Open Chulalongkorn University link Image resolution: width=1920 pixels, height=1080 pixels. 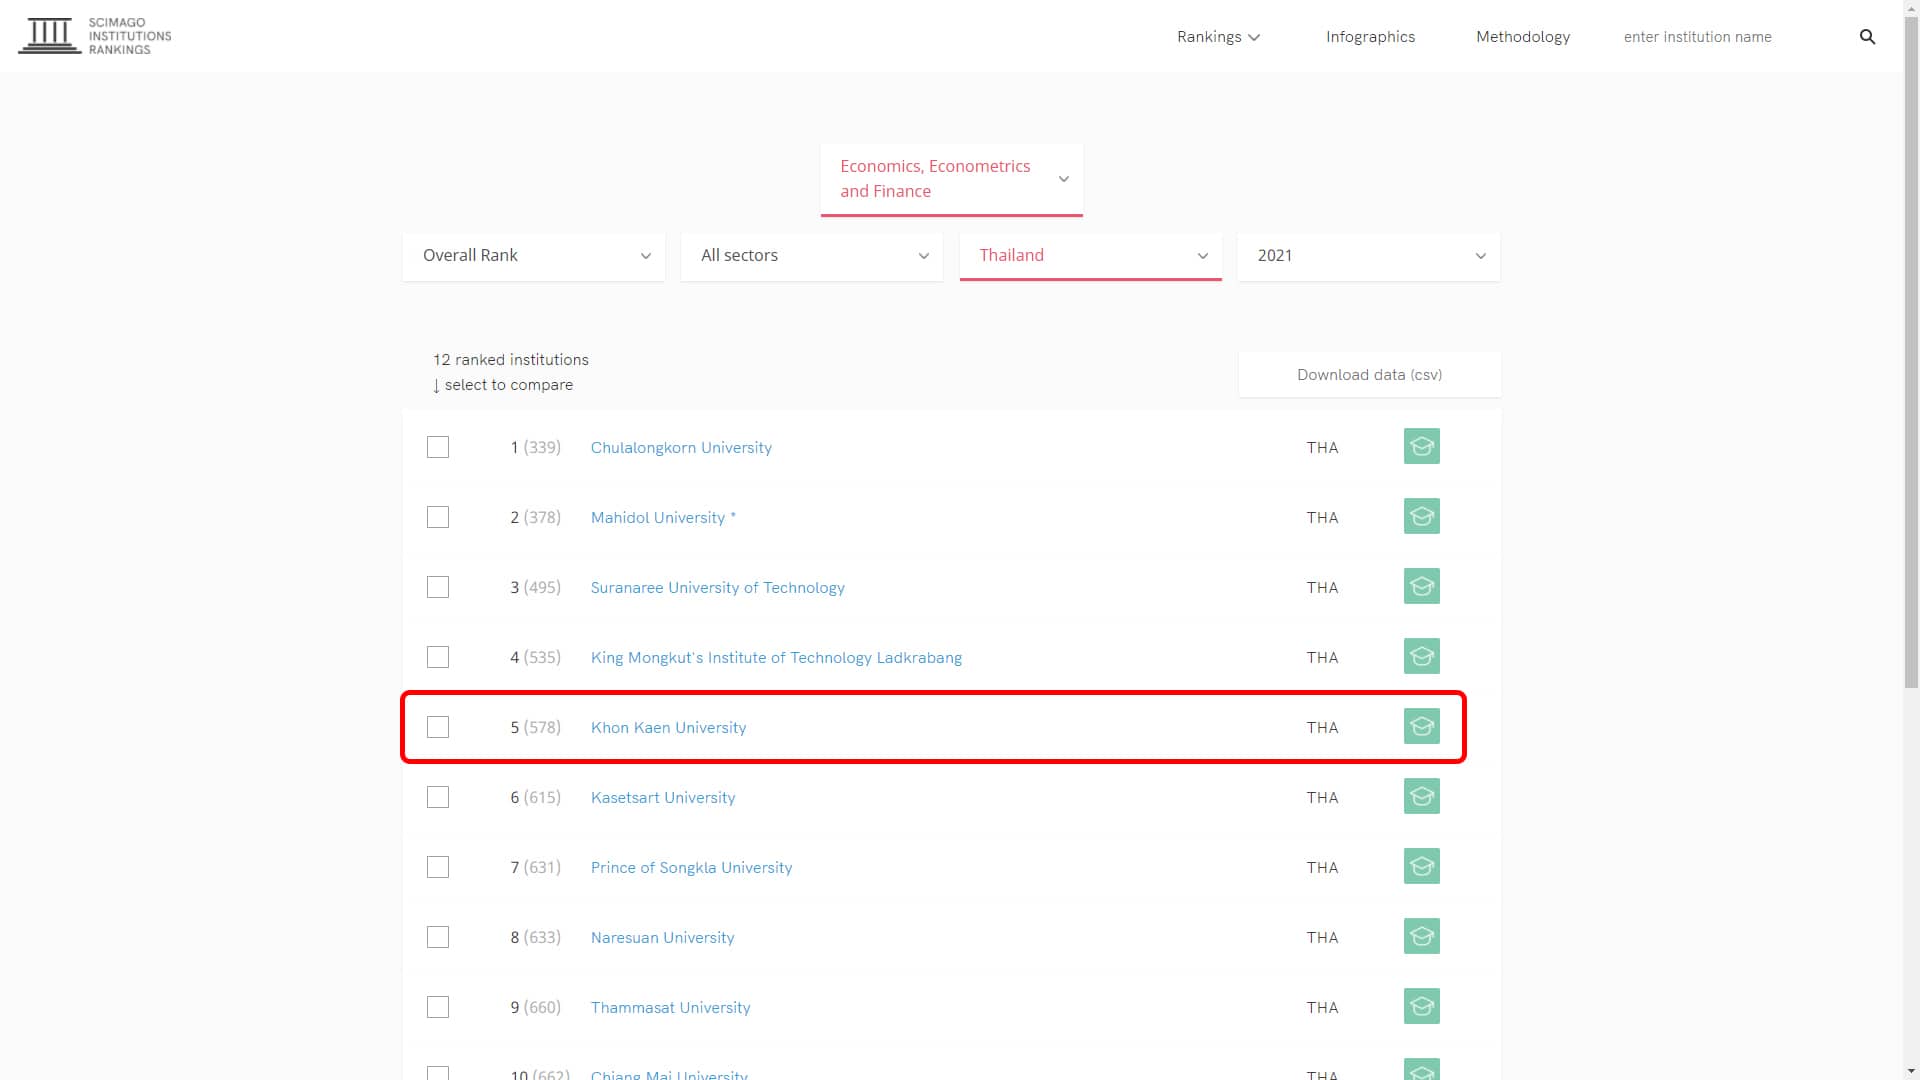point(681,448)
